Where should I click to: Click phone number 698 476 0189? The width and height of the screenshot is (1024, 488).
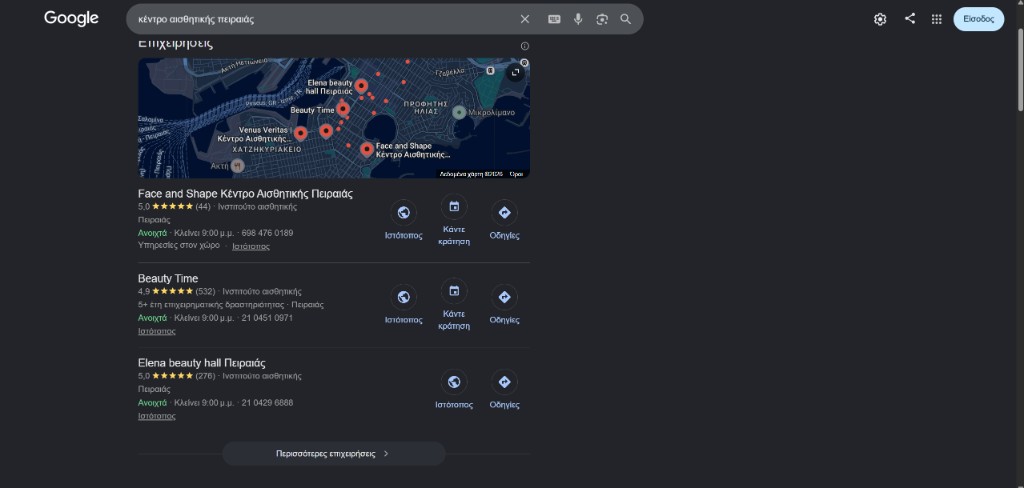[x=267, y=233]
